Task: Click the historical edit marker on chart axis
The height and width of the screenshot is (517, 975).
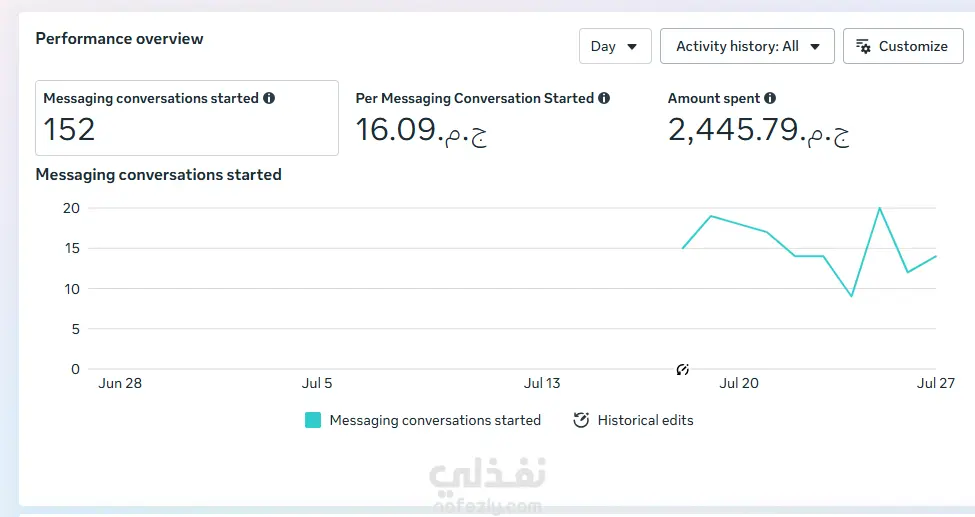Action: click(x=682, y=370)
